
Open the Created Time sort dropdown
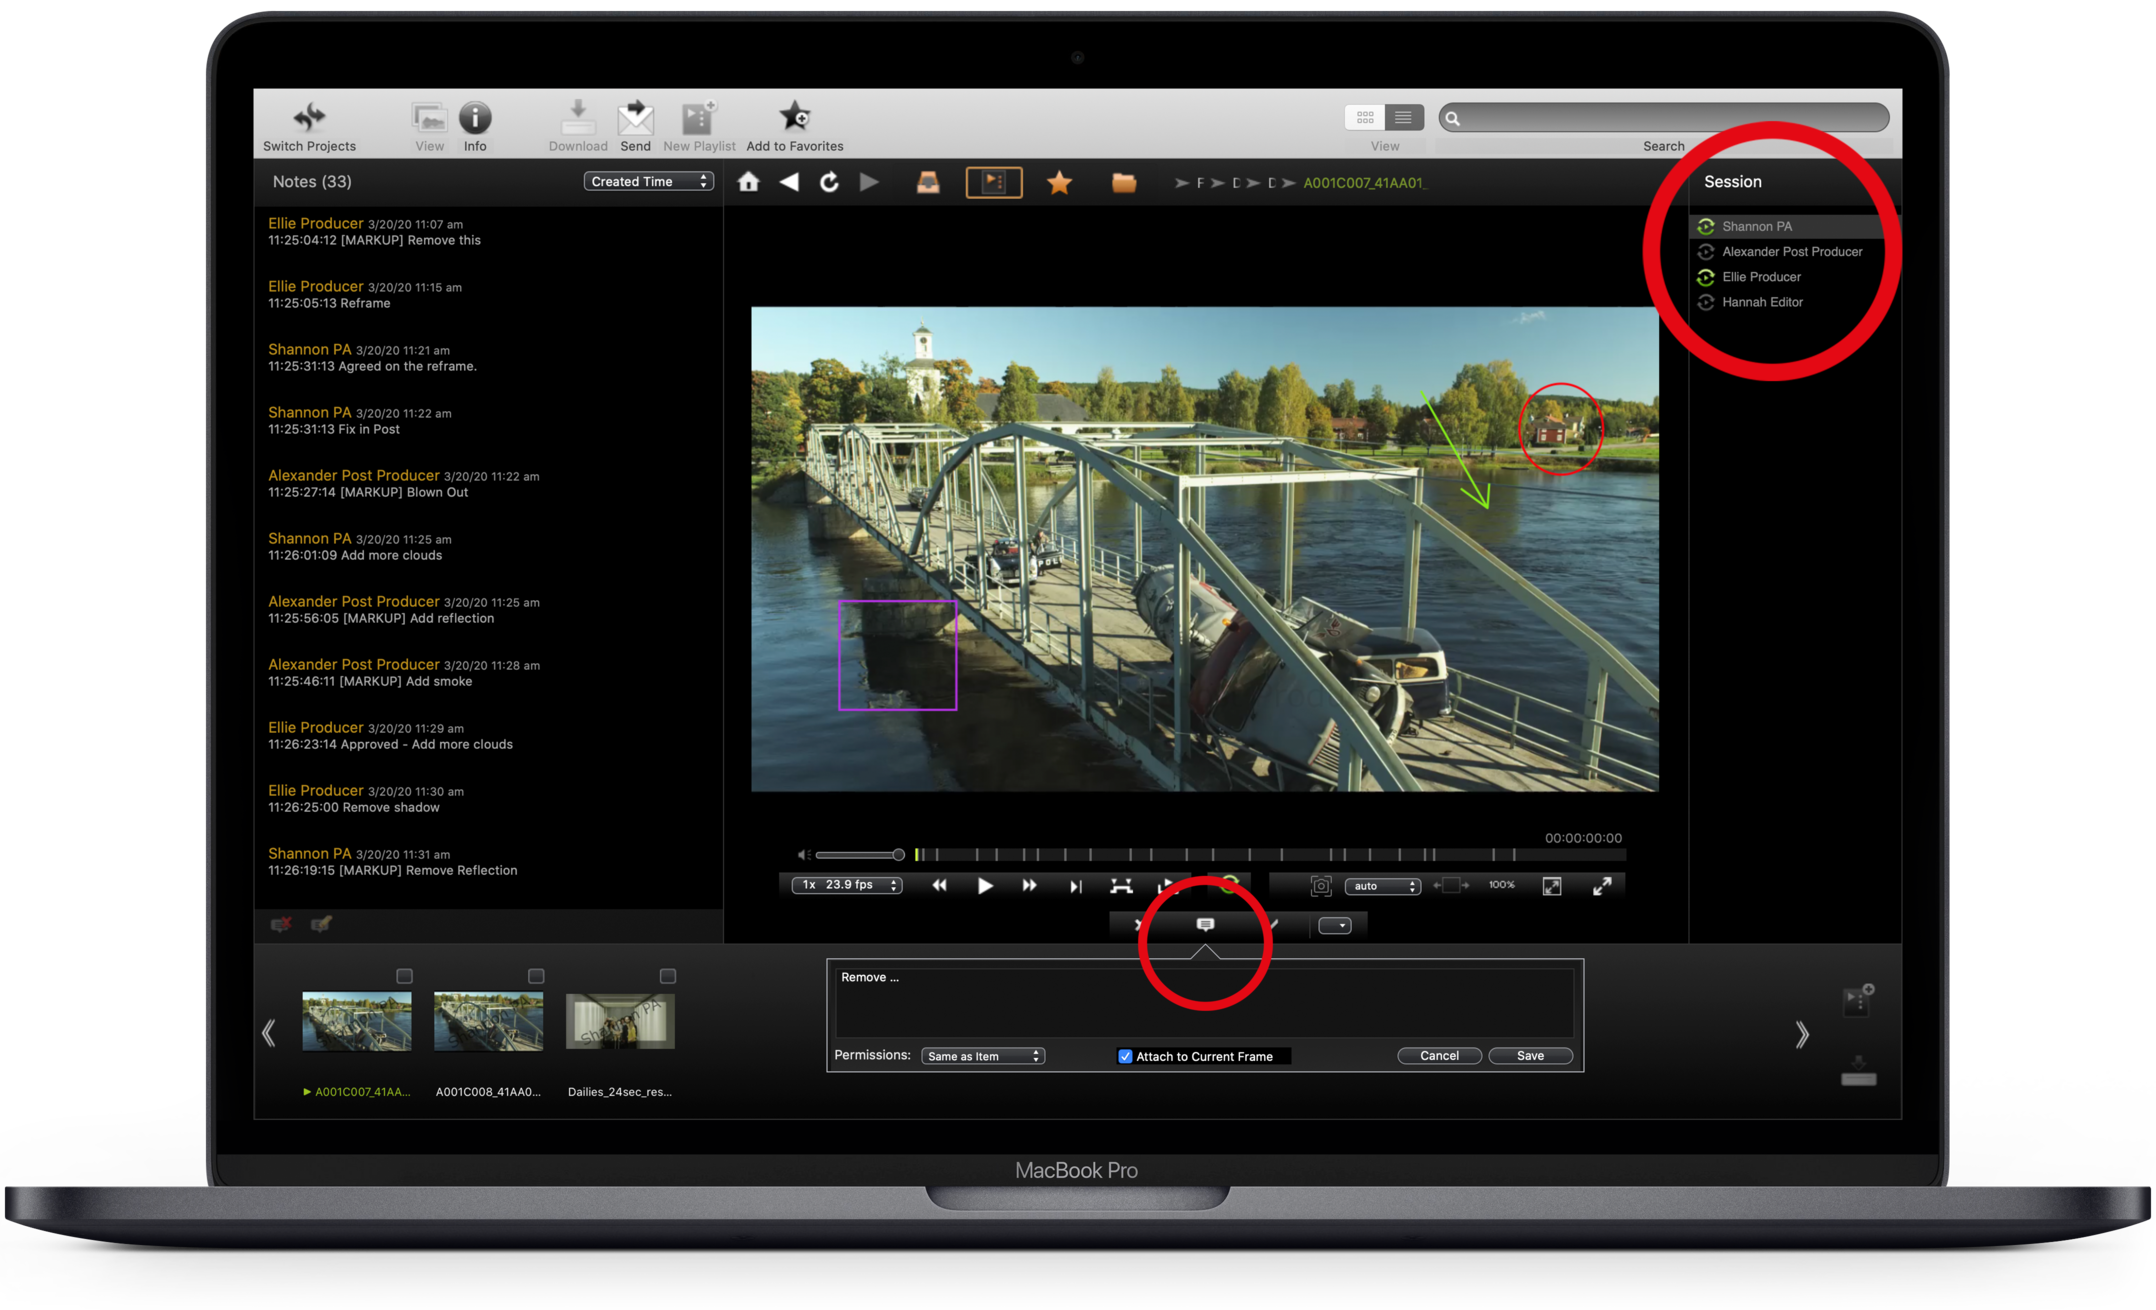648,181
